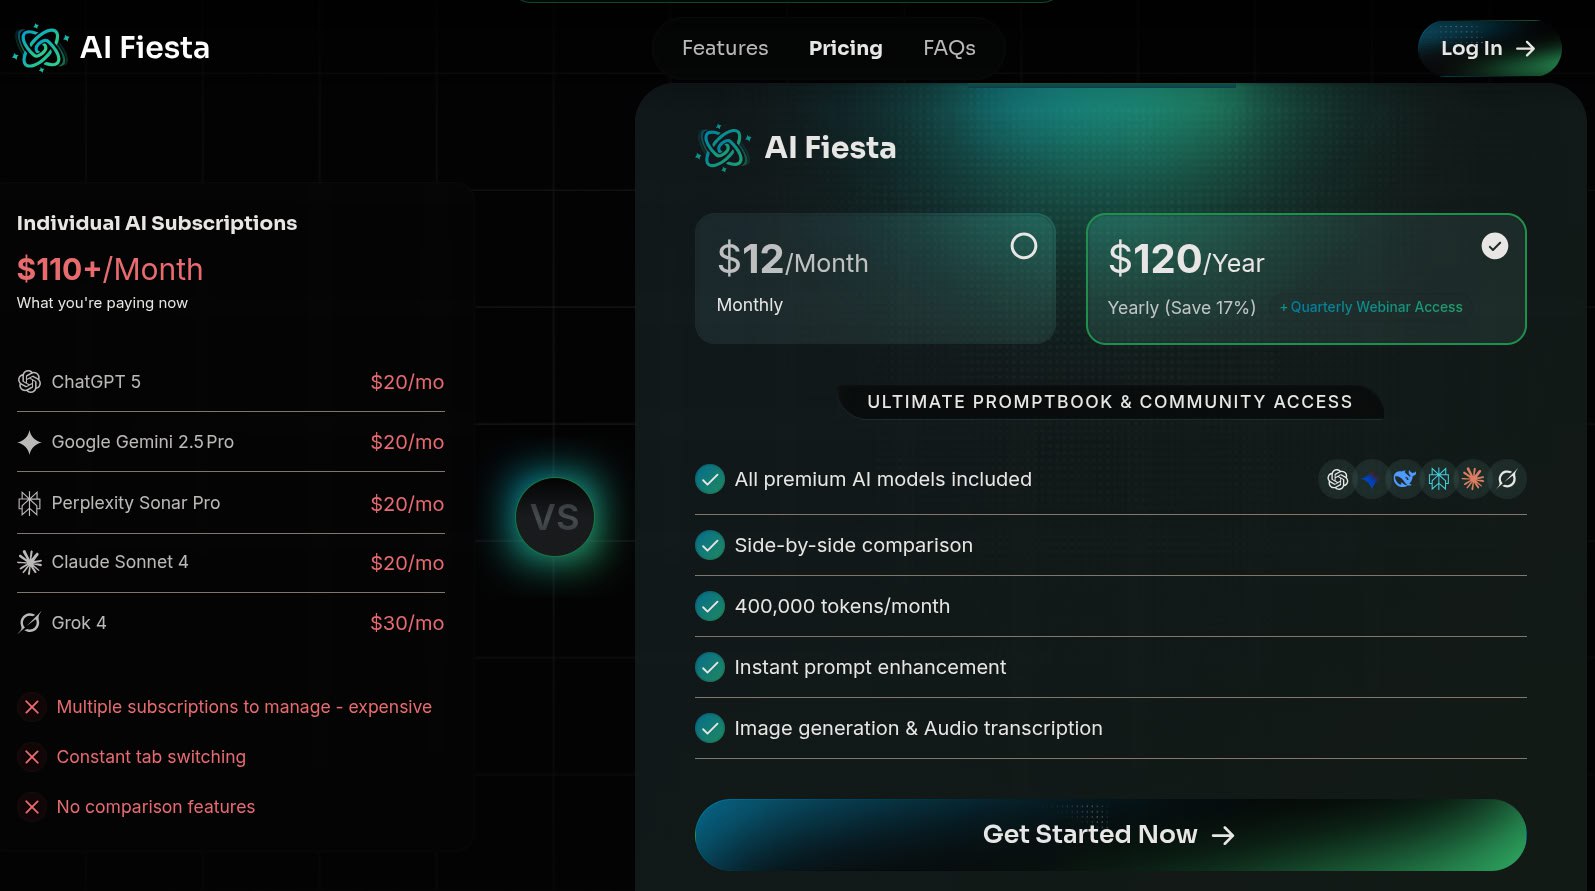This screenshot has height=891, width=1595.
Task: Click the Get Started Now button
Action: point(1110,834)
